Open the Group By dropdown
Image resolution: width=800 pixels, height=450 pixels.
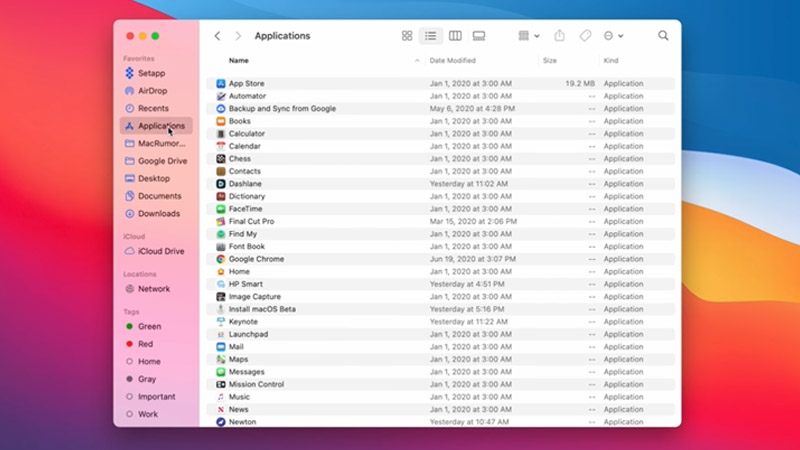coord(528,36)
